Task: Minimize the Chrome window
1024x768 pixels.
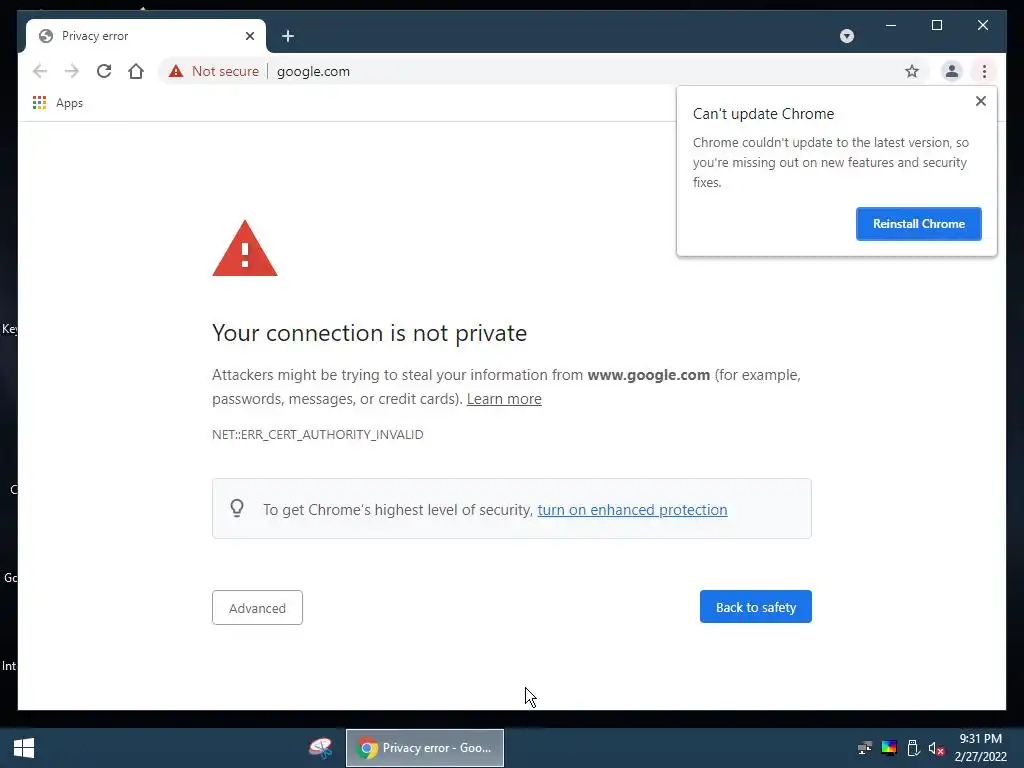Action: [x=891, y=25]
